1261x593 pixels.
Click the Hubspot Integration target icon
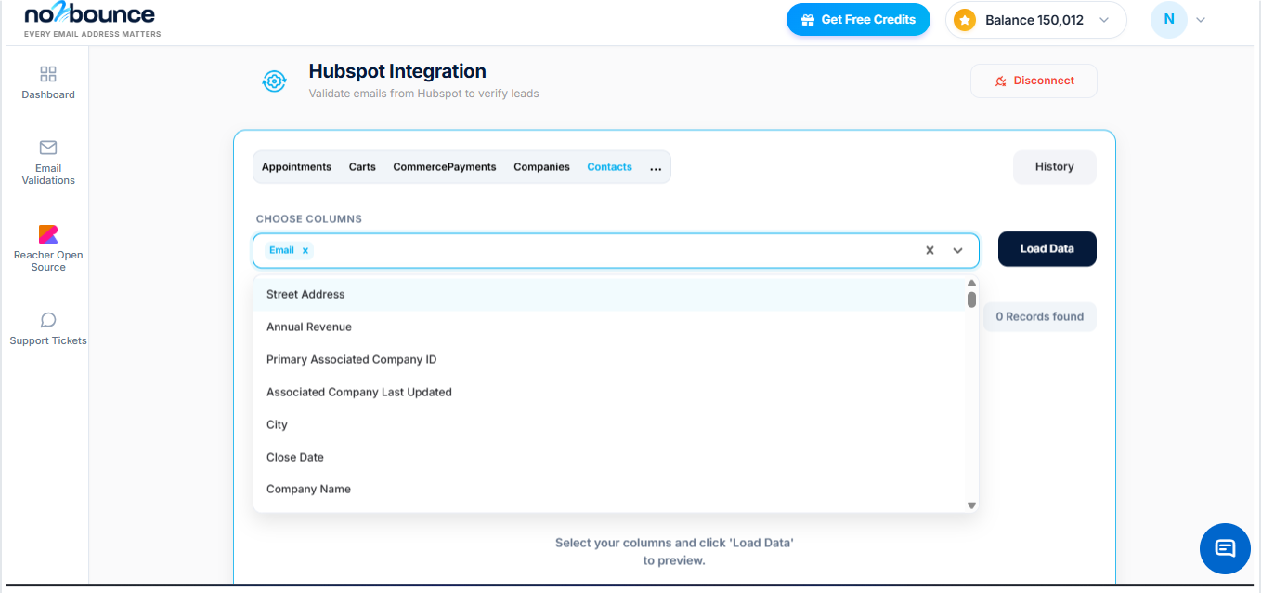(x=274, y=81)
